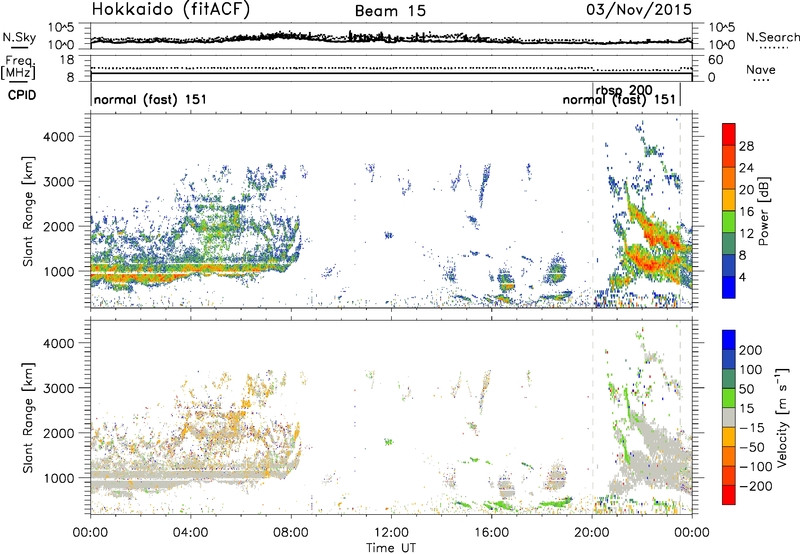The image size is (800, 554).
Task: Click the "12:00" time tick label
Action: pyautogui.click(x=391, y=533)
